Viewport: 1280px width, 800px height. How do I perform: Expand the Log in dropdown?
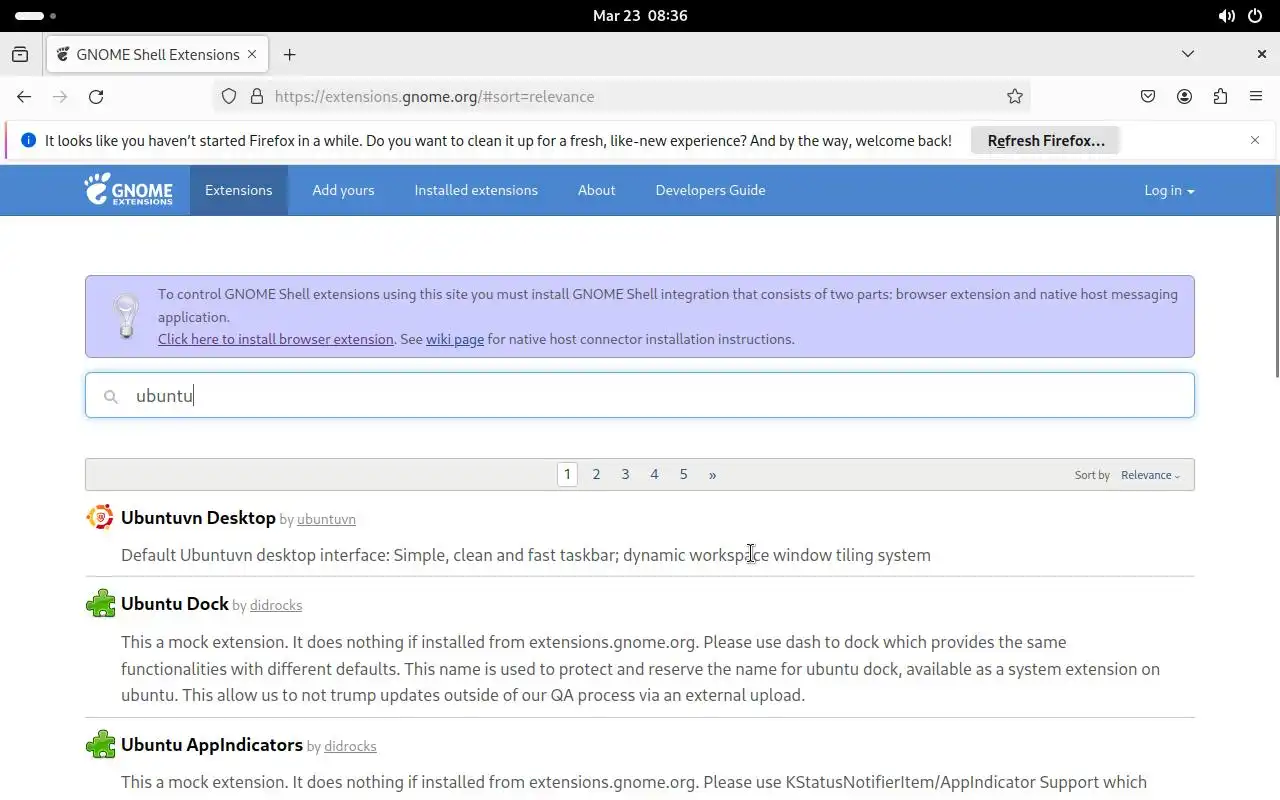[1169, 190]
